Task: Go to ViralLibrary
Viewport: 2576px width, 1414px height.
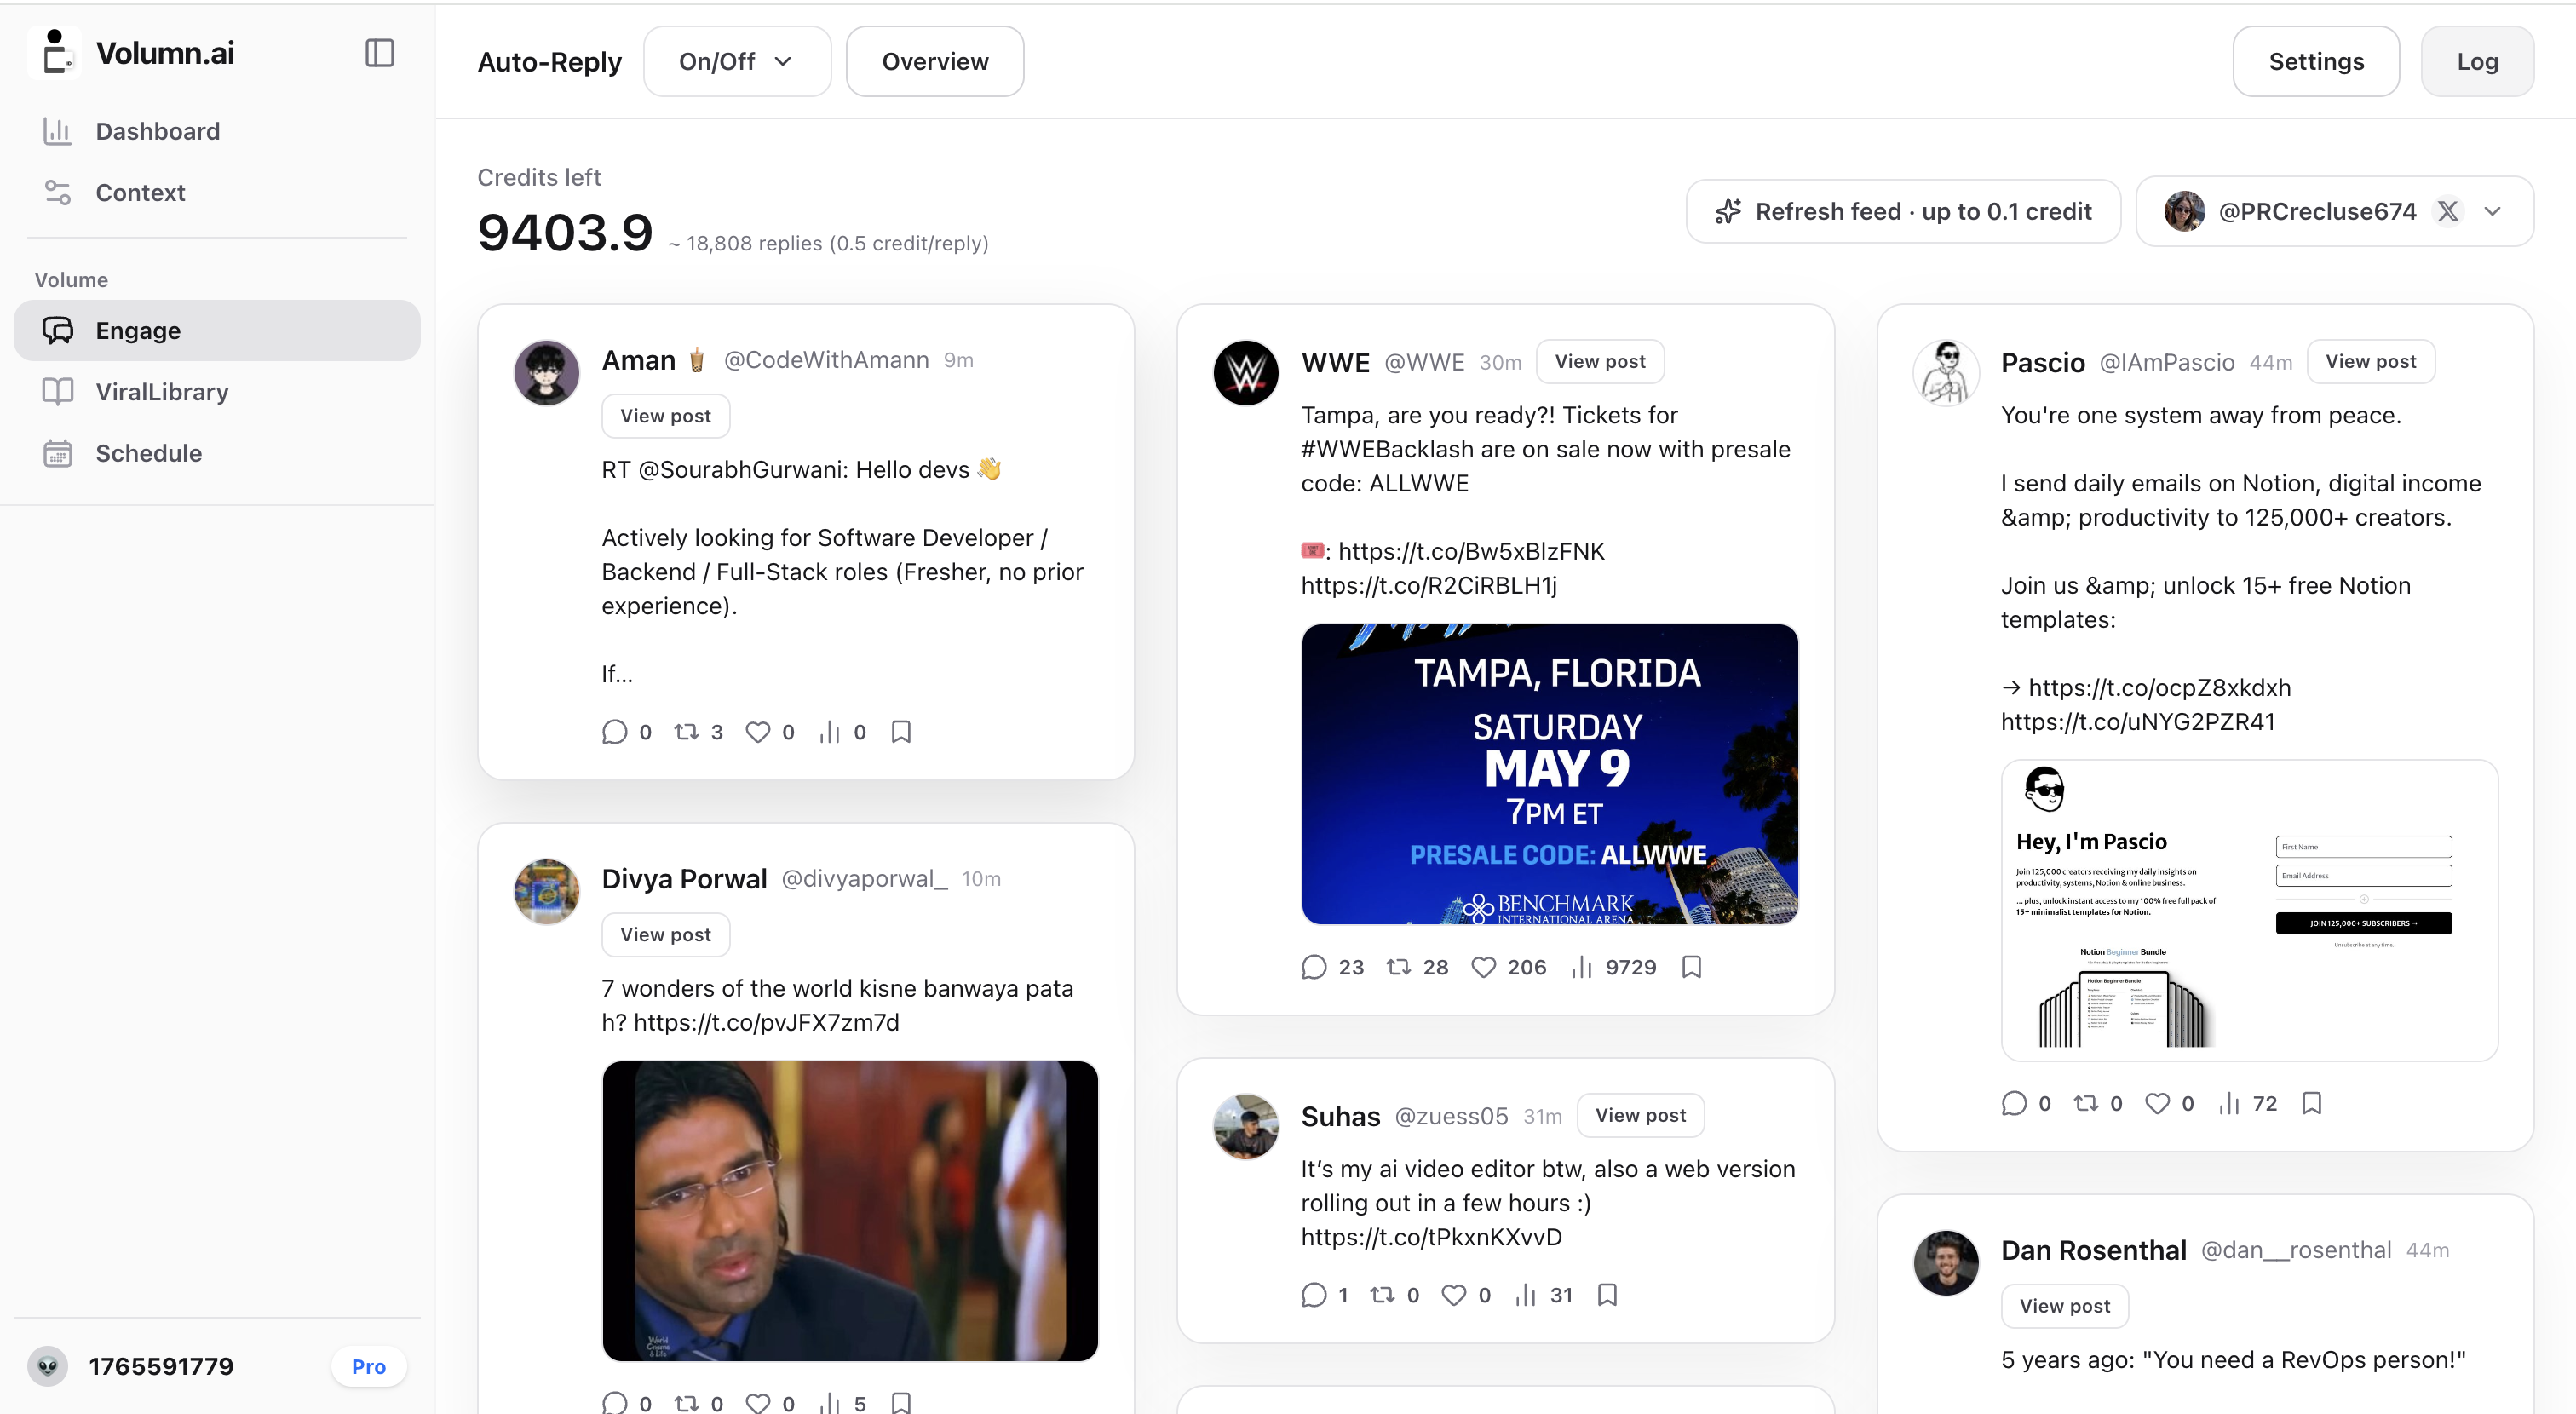Action: click(216, 391)
